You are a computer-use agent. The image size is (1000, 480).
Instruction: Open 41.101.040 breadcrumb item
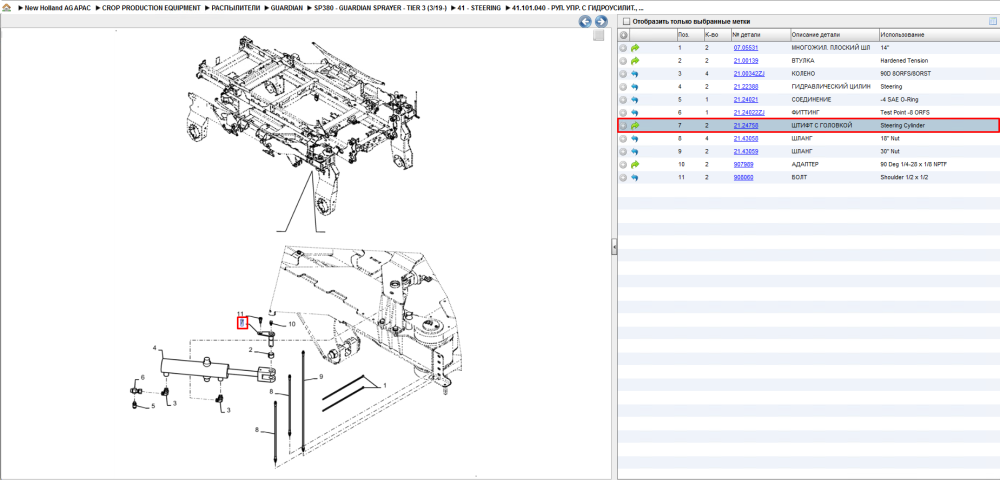[578, 8]
